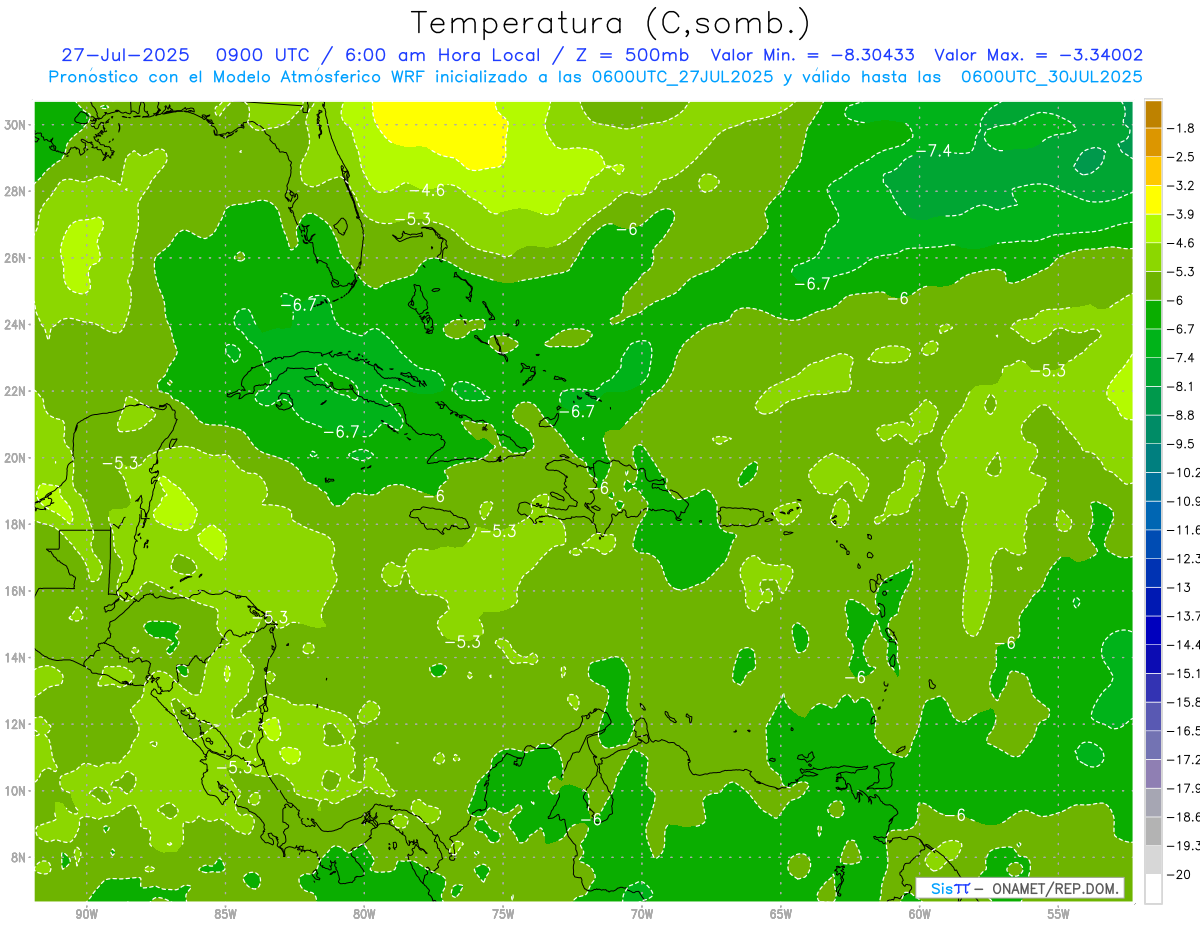The height and width of the screenshot is (927, 1200).
Task: Click the colorbar value label "-17.2"
Action: tap(1184, 759)
